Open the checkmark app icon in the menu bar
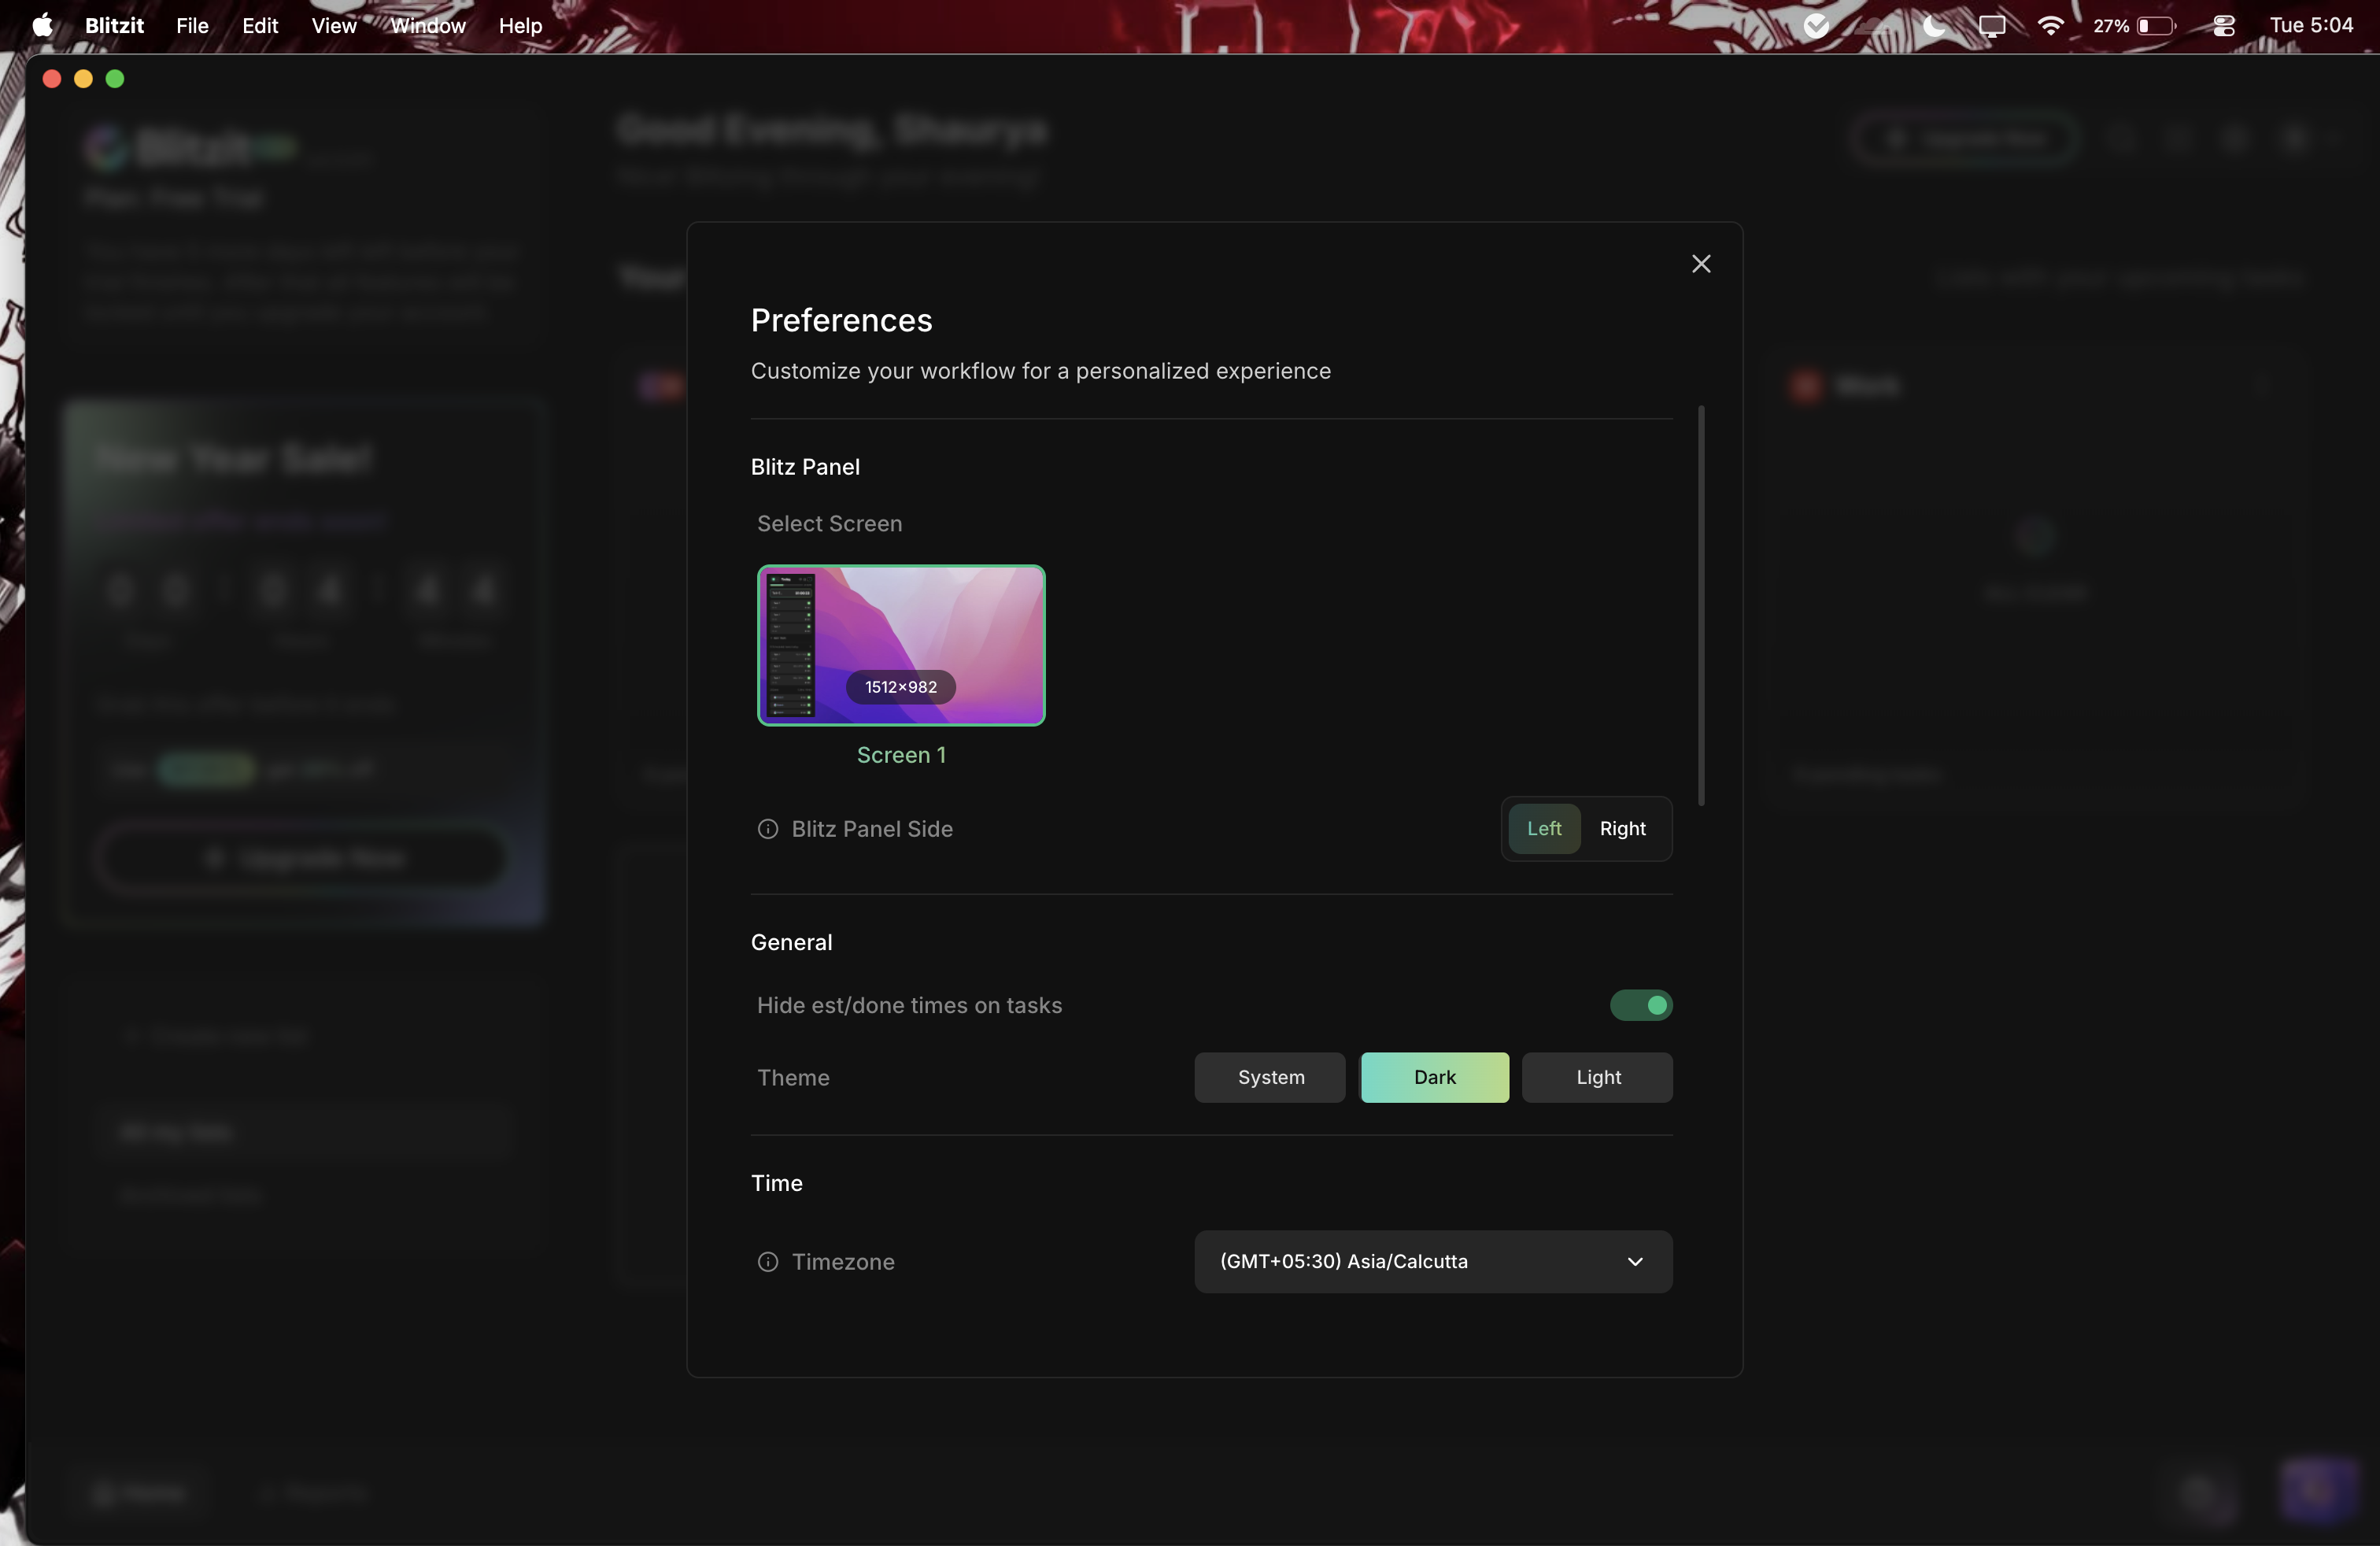The width and height of the screenshot is (2380, 1546). [1817, 26]
